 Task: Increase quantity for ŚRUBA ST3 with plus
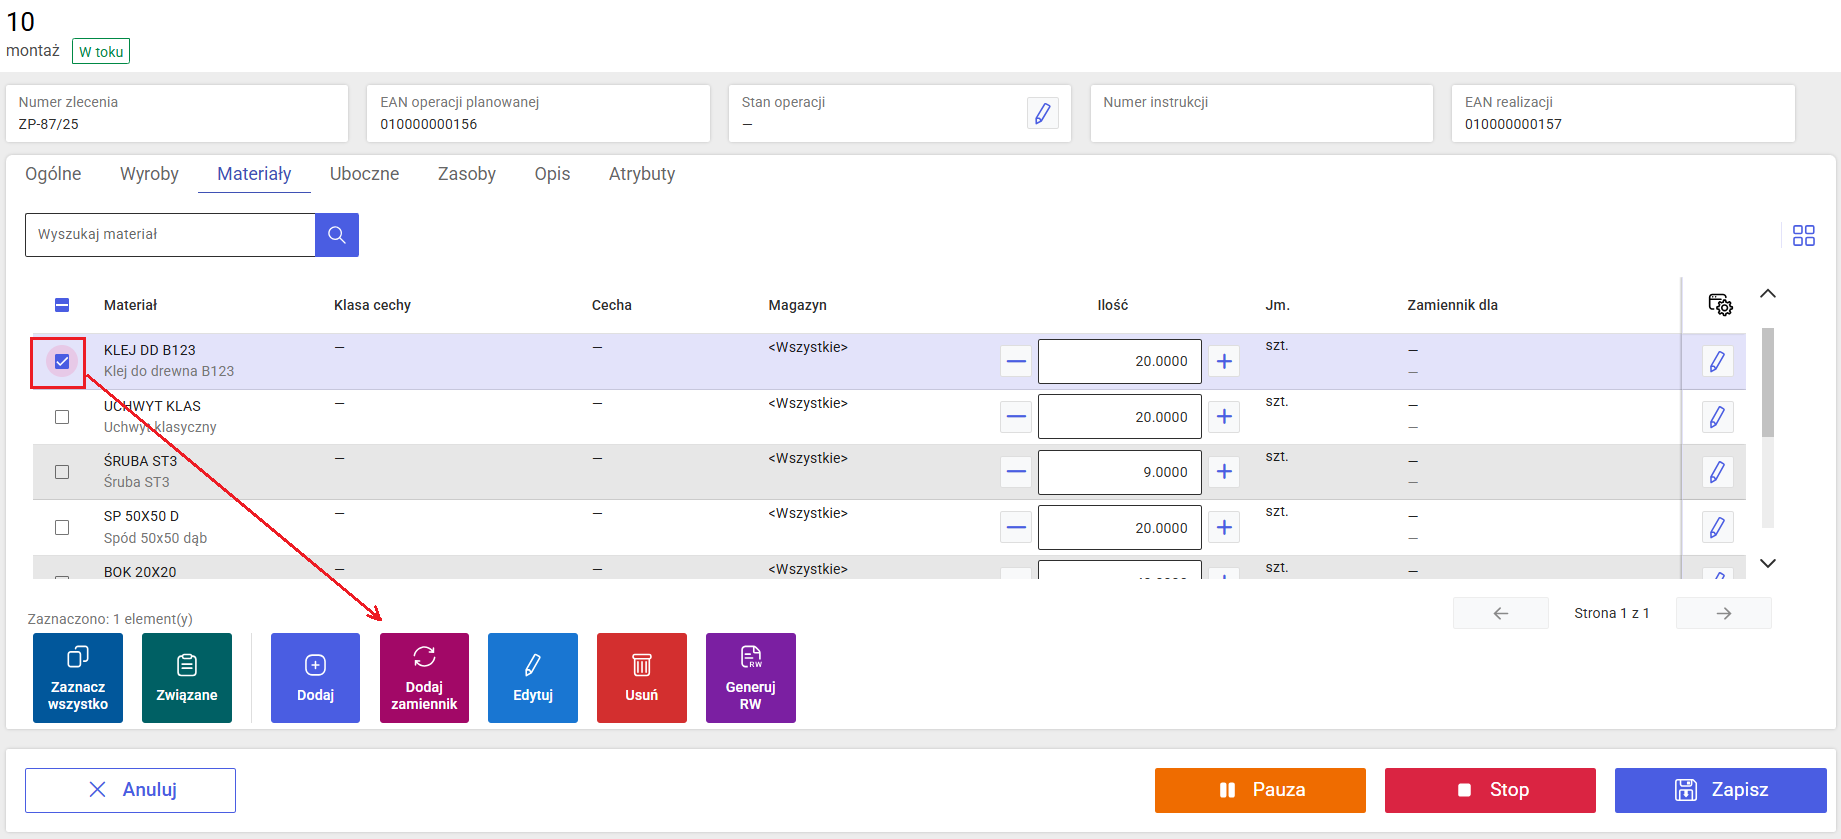click(1224, 472)
